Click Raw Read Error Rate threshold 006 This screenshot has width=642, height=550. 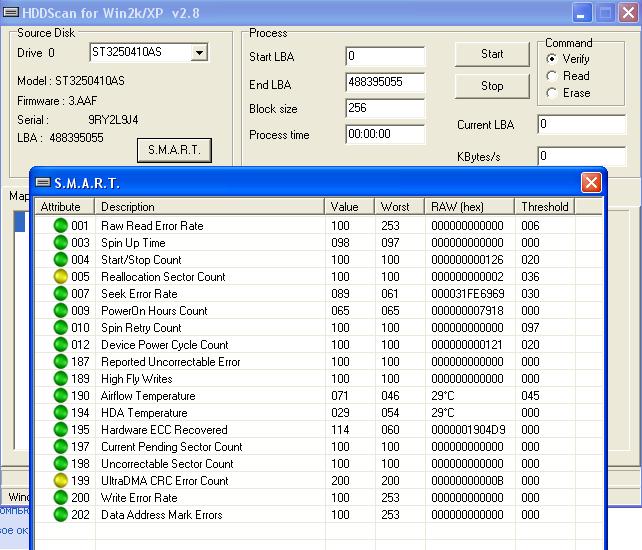[530, 226]
